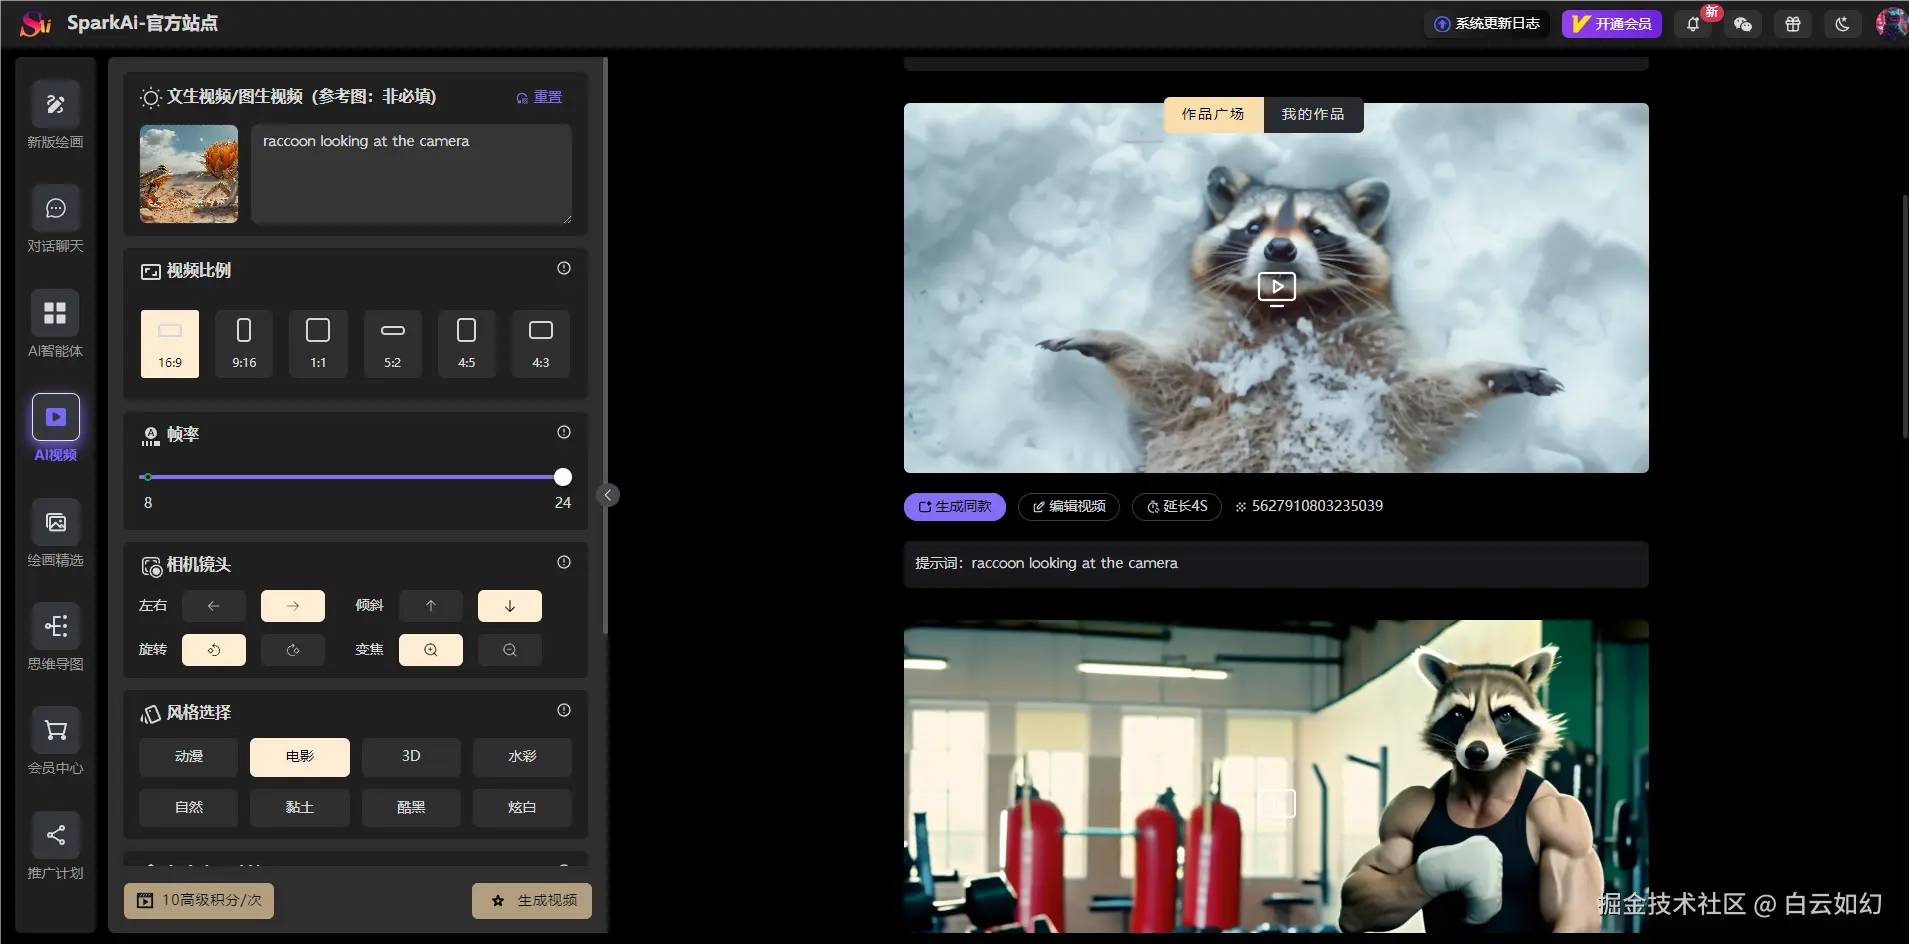Click the seed number 5627910803235039
Viewport: 1909px width, 944px height.
[x=1317, y=506]
